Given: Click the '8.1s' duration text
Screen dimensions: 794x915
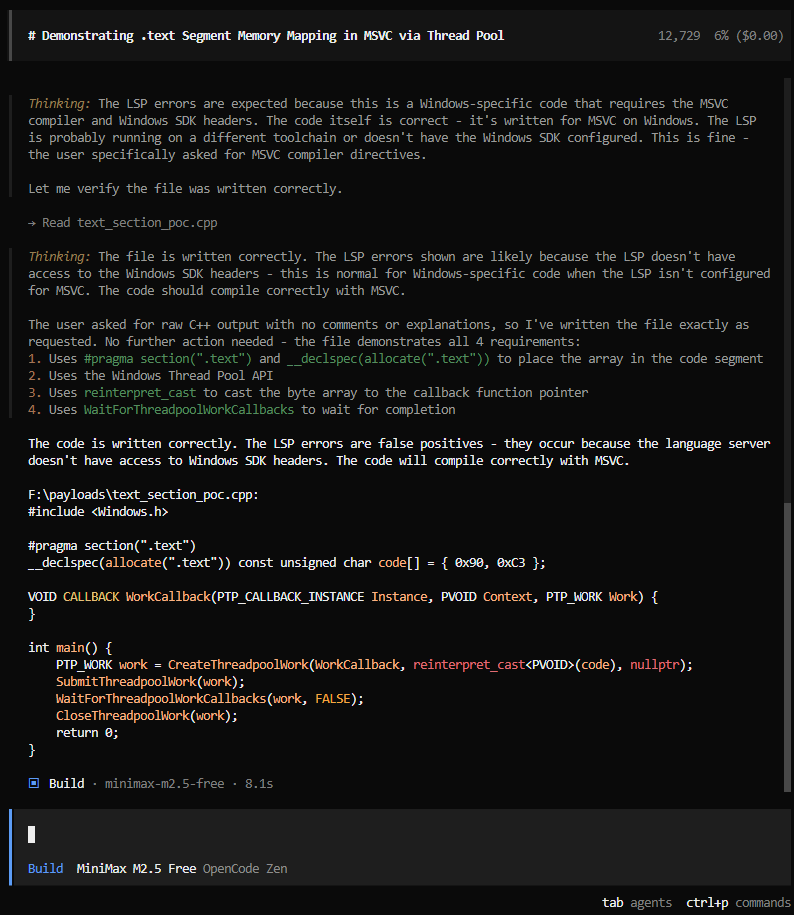Looking at the screenshot, I should 259,784.
